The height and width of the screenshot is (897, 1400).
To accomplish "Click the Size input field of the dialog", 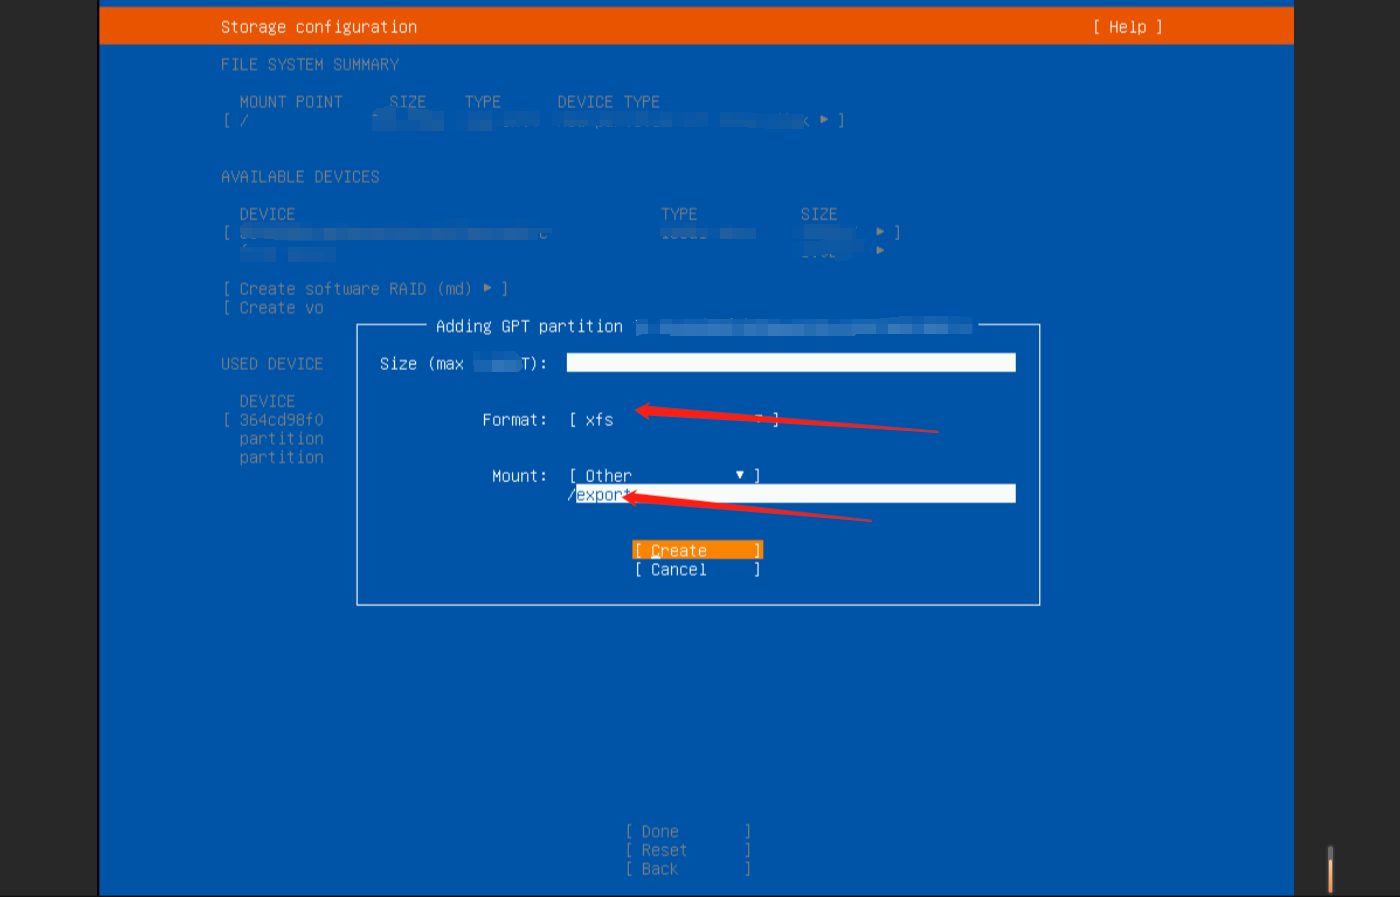I will coord(790,362).
